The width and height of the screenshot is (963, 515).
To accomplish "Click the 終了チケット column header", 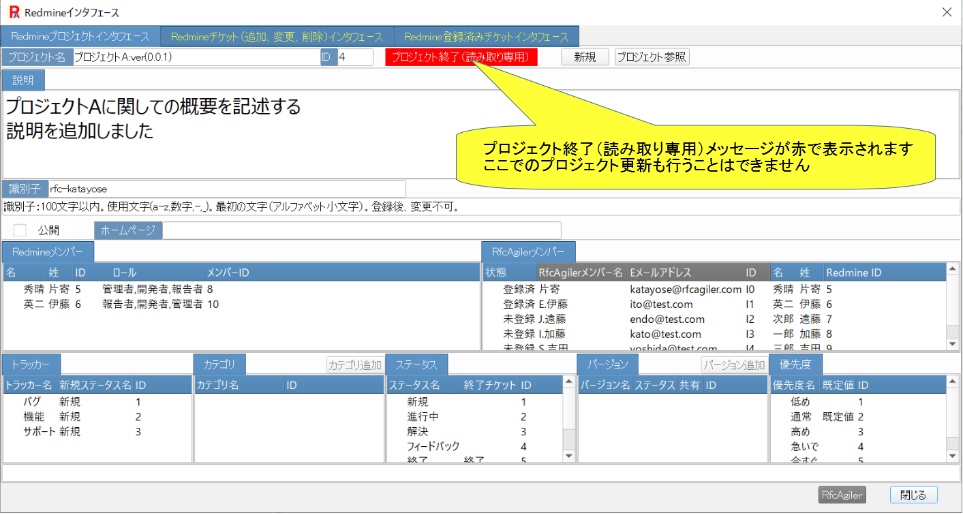I will click(490, 385).
